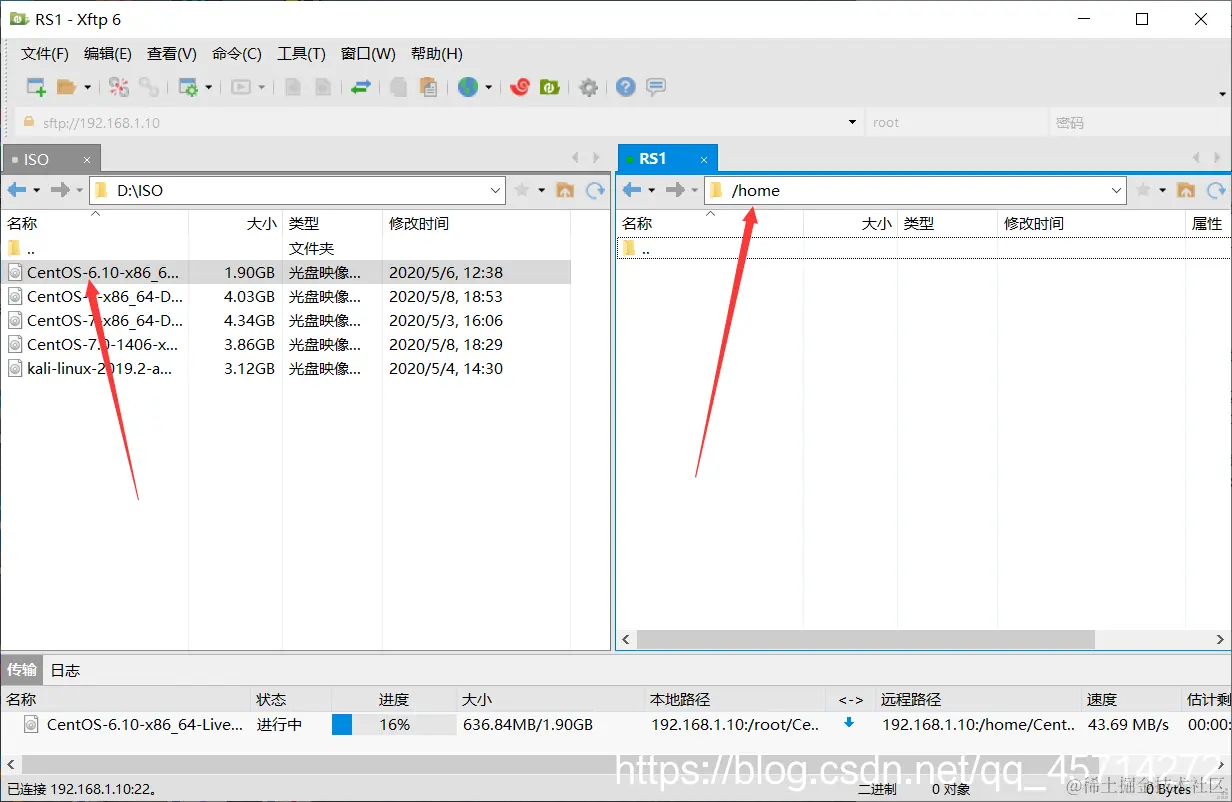Viewport: 1232px width, 802px height.
Task: Sort local files by 大小 column
Action: (236, 223)
